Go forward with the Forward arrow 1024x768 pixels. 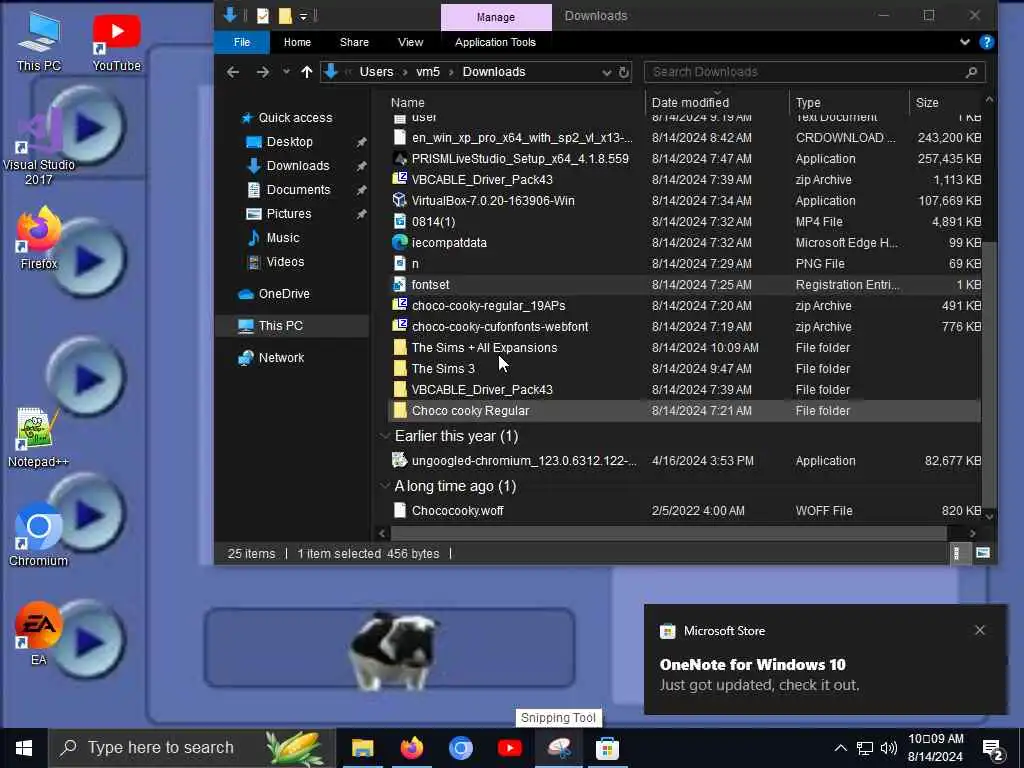point(263,72)
